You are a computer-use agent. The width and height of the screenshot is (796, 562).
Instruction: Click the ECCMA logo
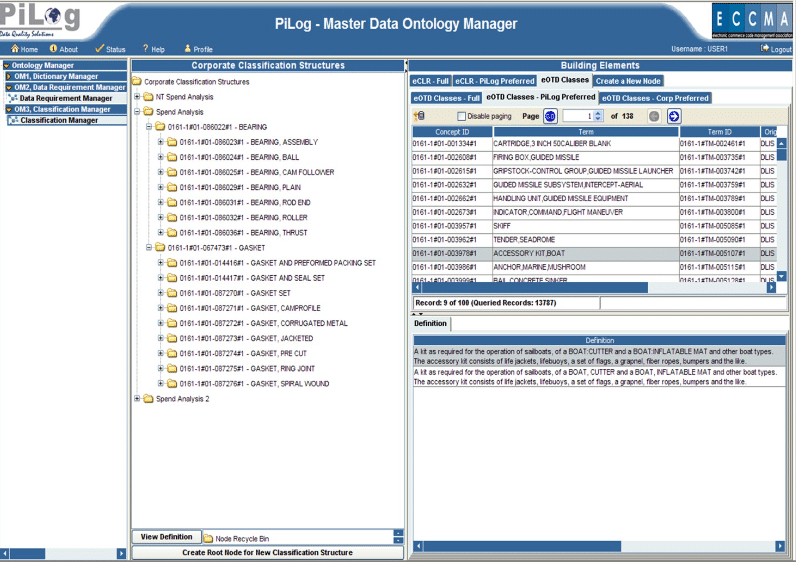tap(752, 21)
